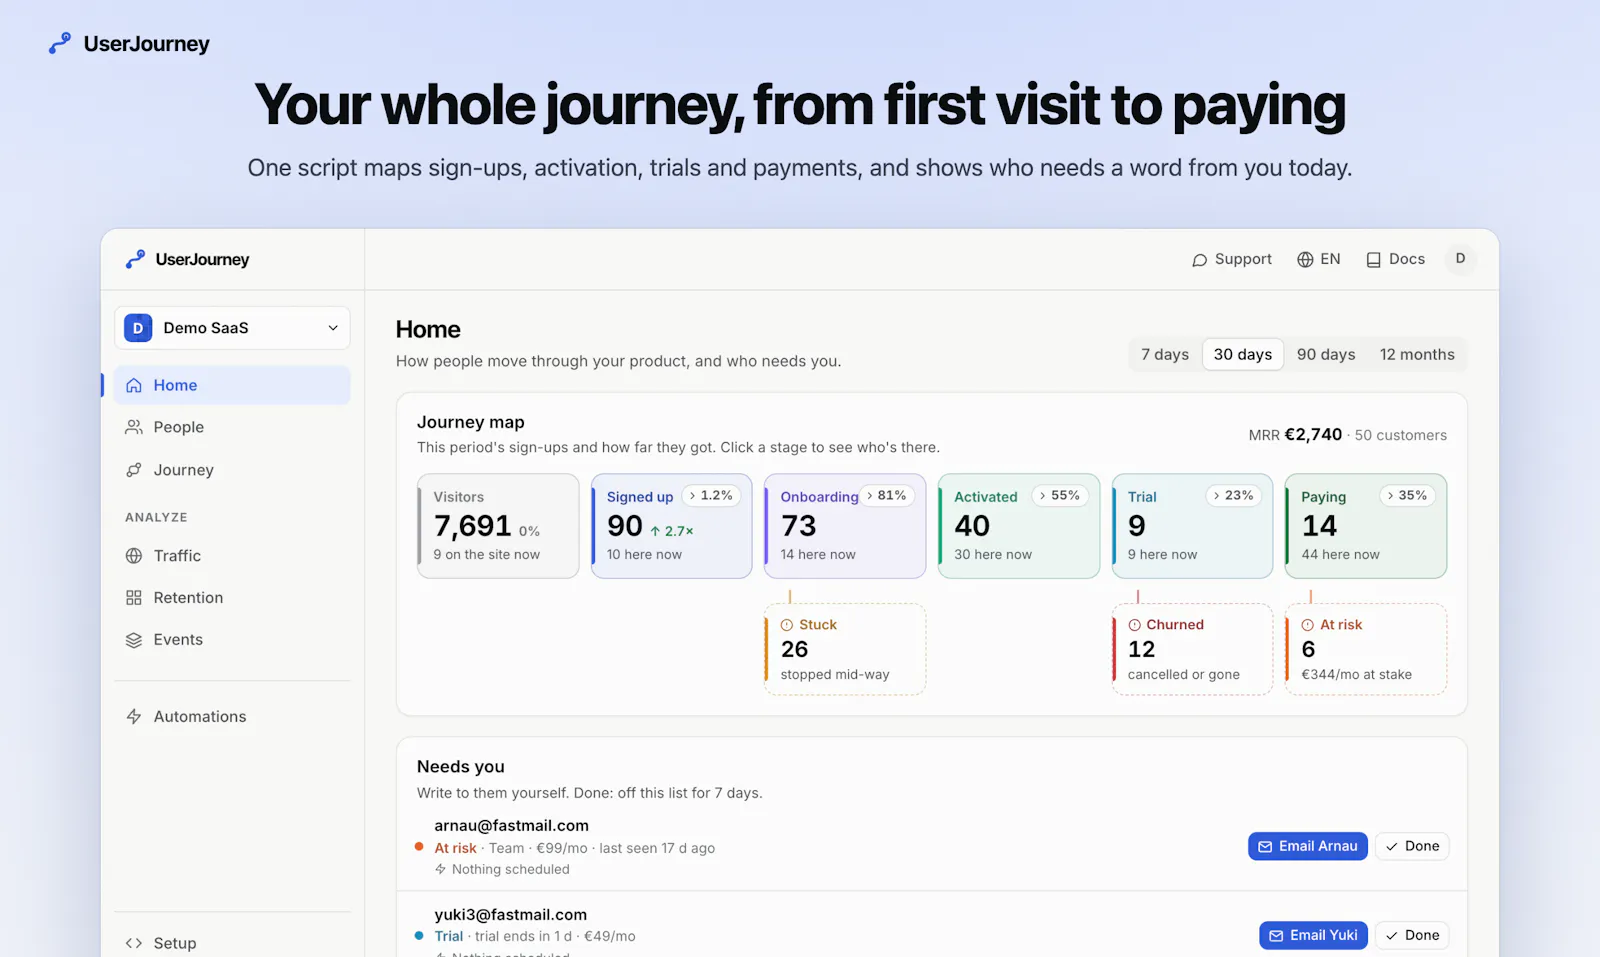Click the blue D workspace badge
1600x957 pixels.
(138, 328)
